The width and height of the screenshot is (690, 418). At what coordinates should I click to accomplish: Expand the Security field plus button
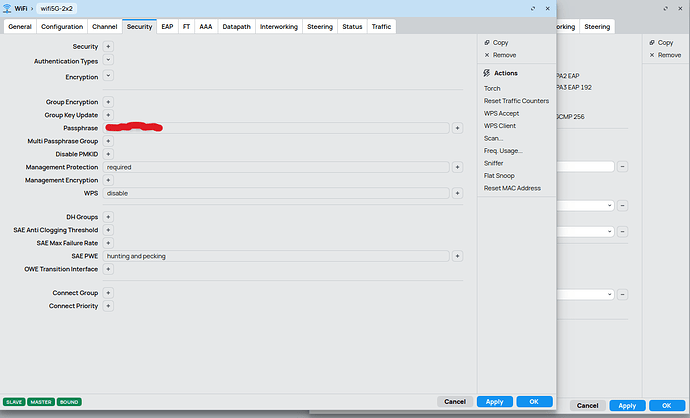[x=108, y=46]
